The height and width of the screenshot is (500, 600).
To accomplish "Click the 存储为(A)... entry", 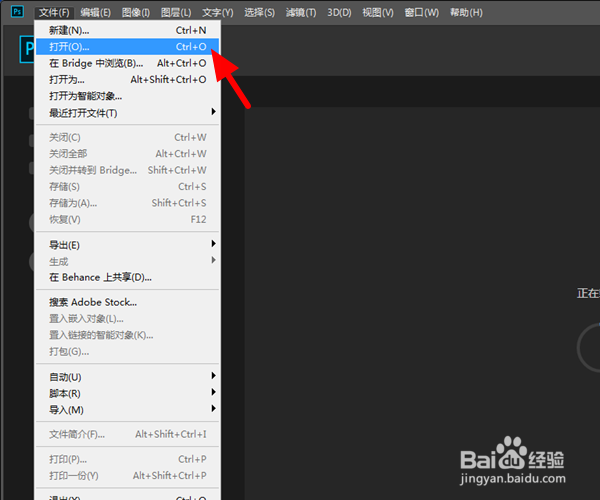I will (127, 203).
